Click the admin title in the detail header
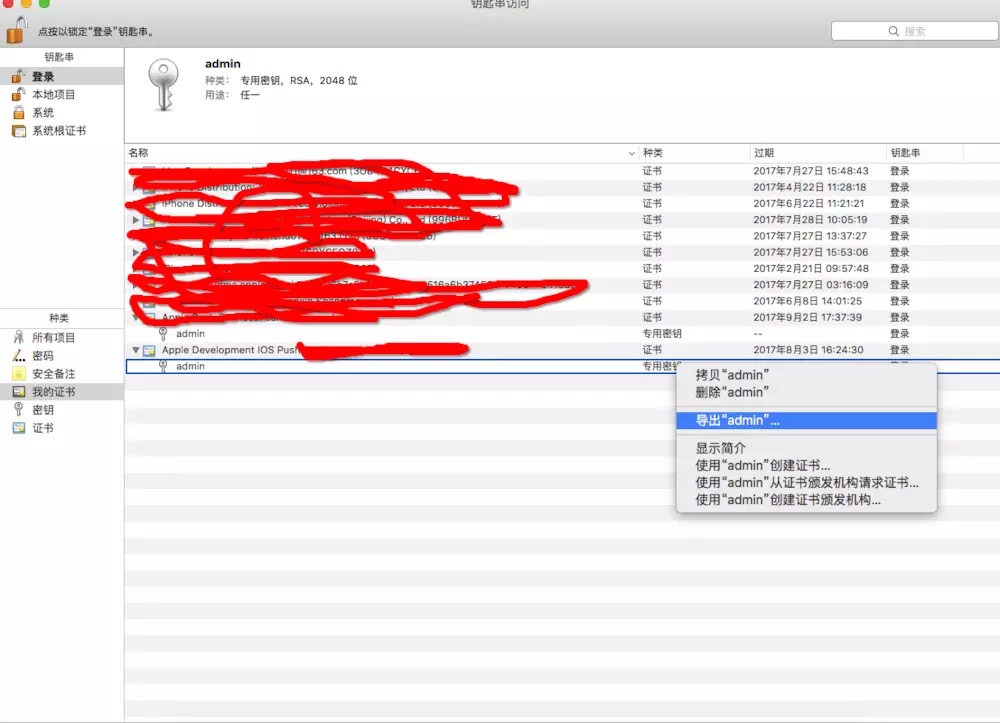The image size is (1000, 723). 223,64
